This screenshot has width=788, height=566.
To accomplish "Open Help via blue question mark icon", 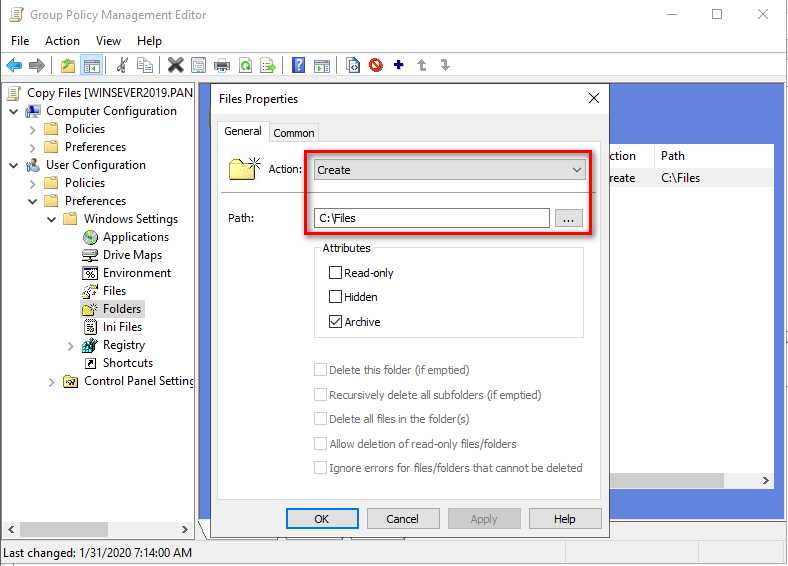I will pyautogui.click(x=299, y=65).
